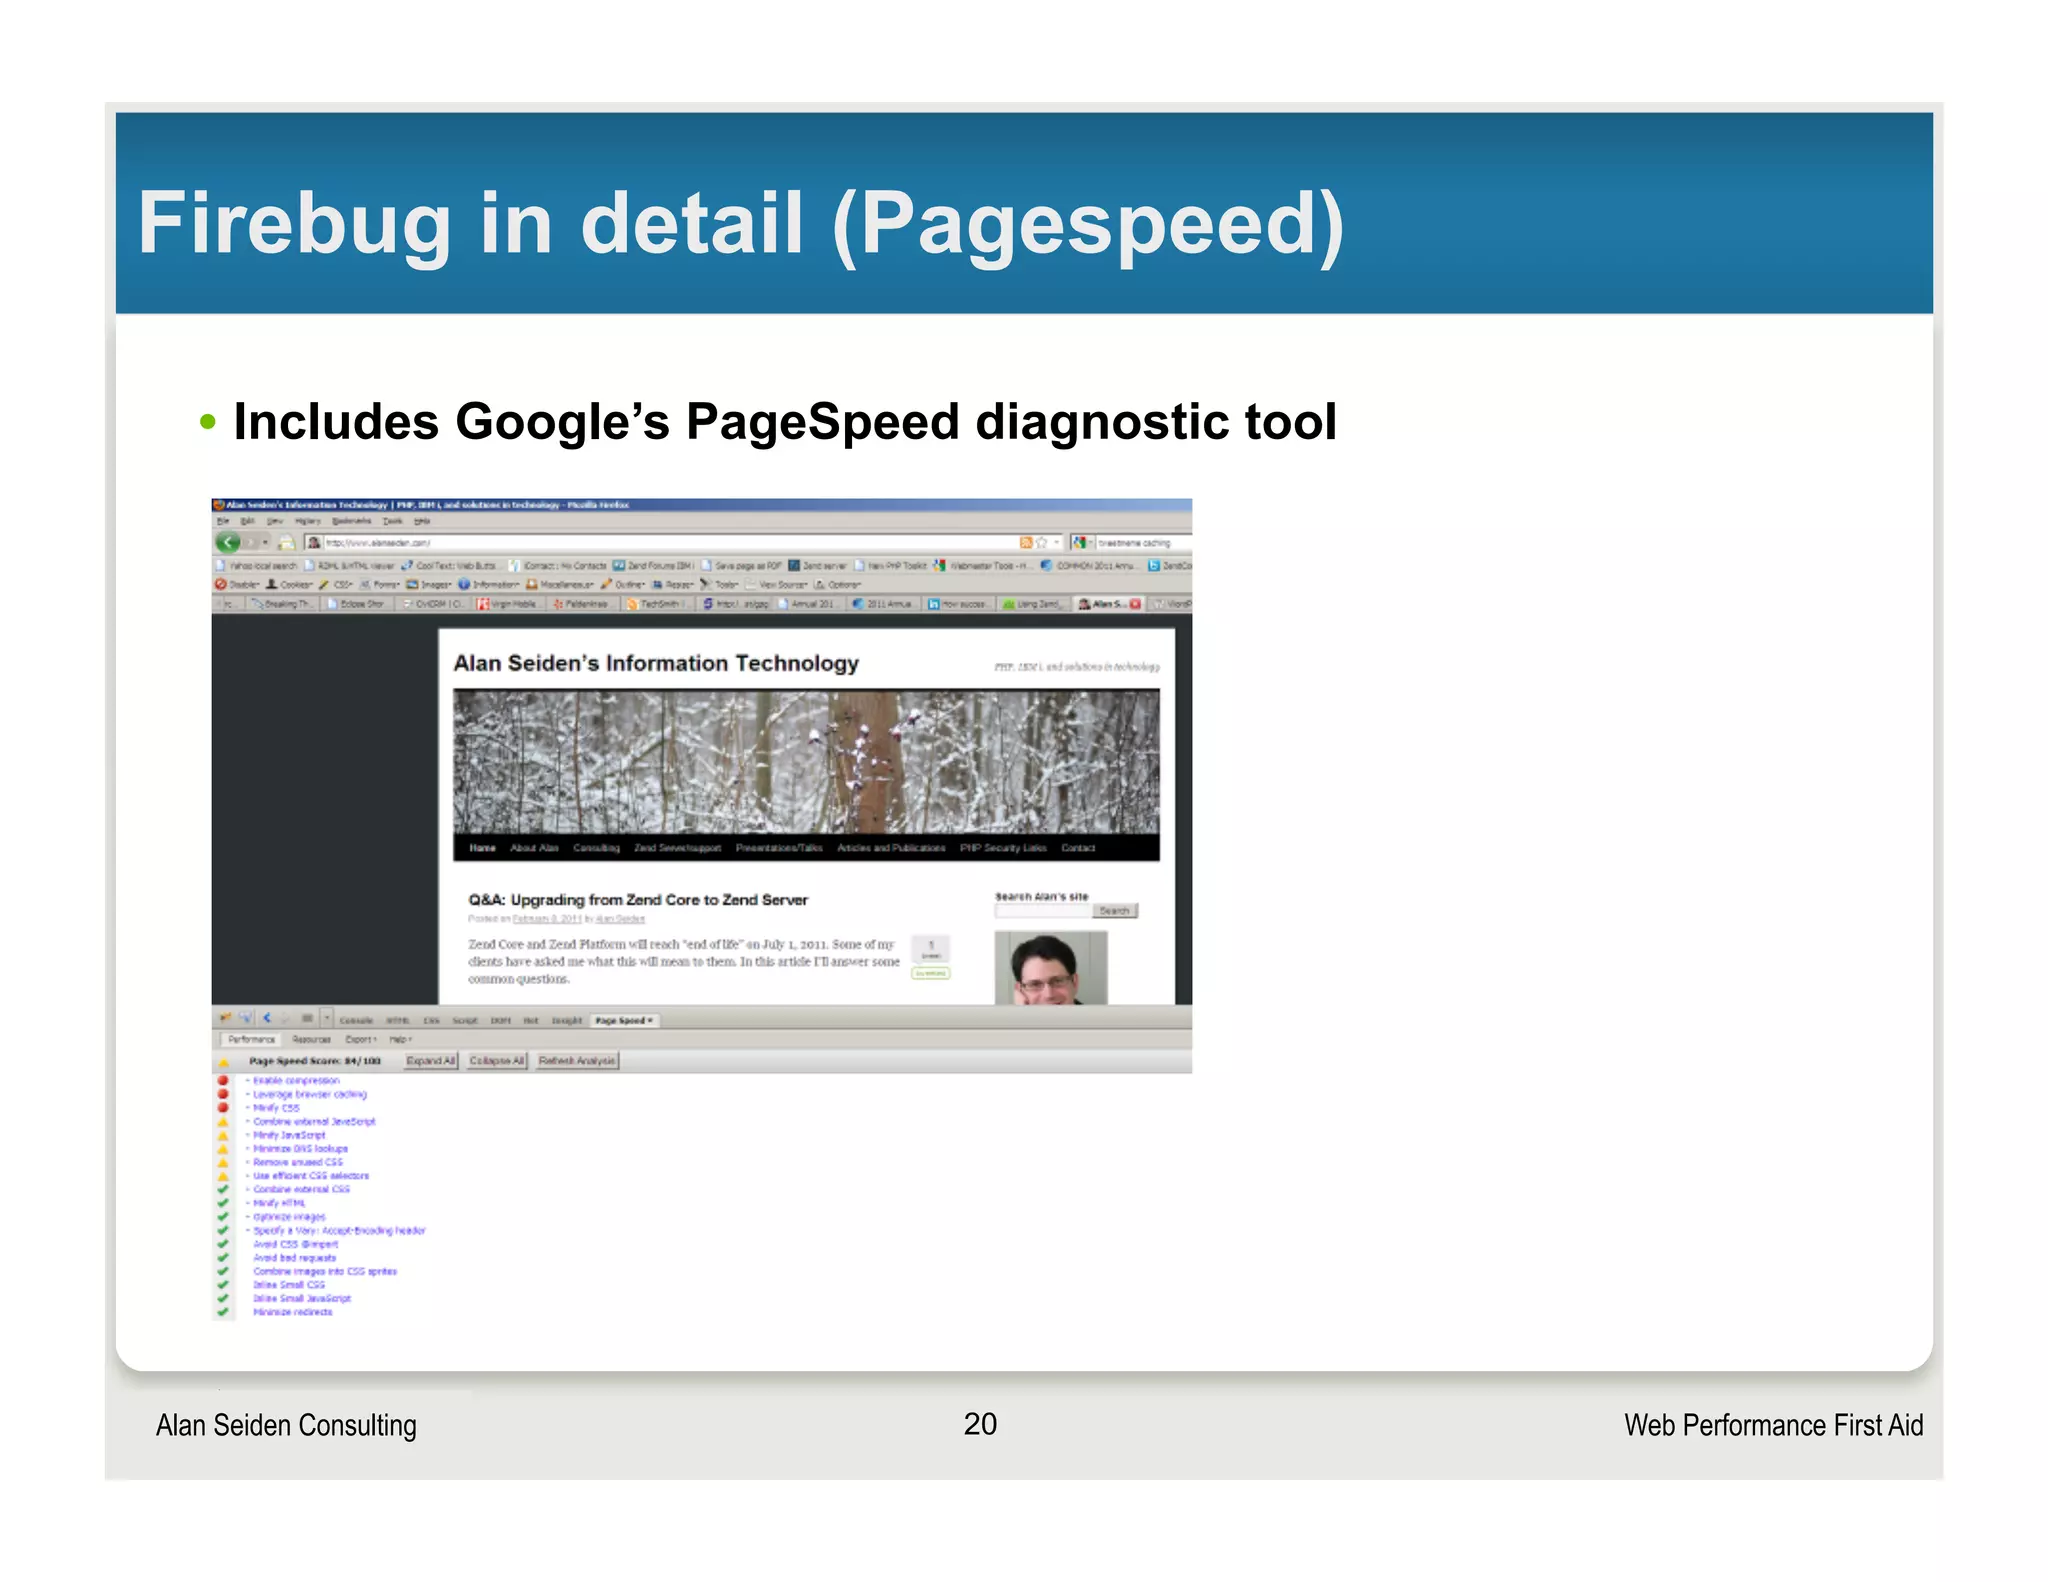Close the Alan S... browser tab
2048x1582 pixels.
pyautogui.click(x=1135, y=604)
